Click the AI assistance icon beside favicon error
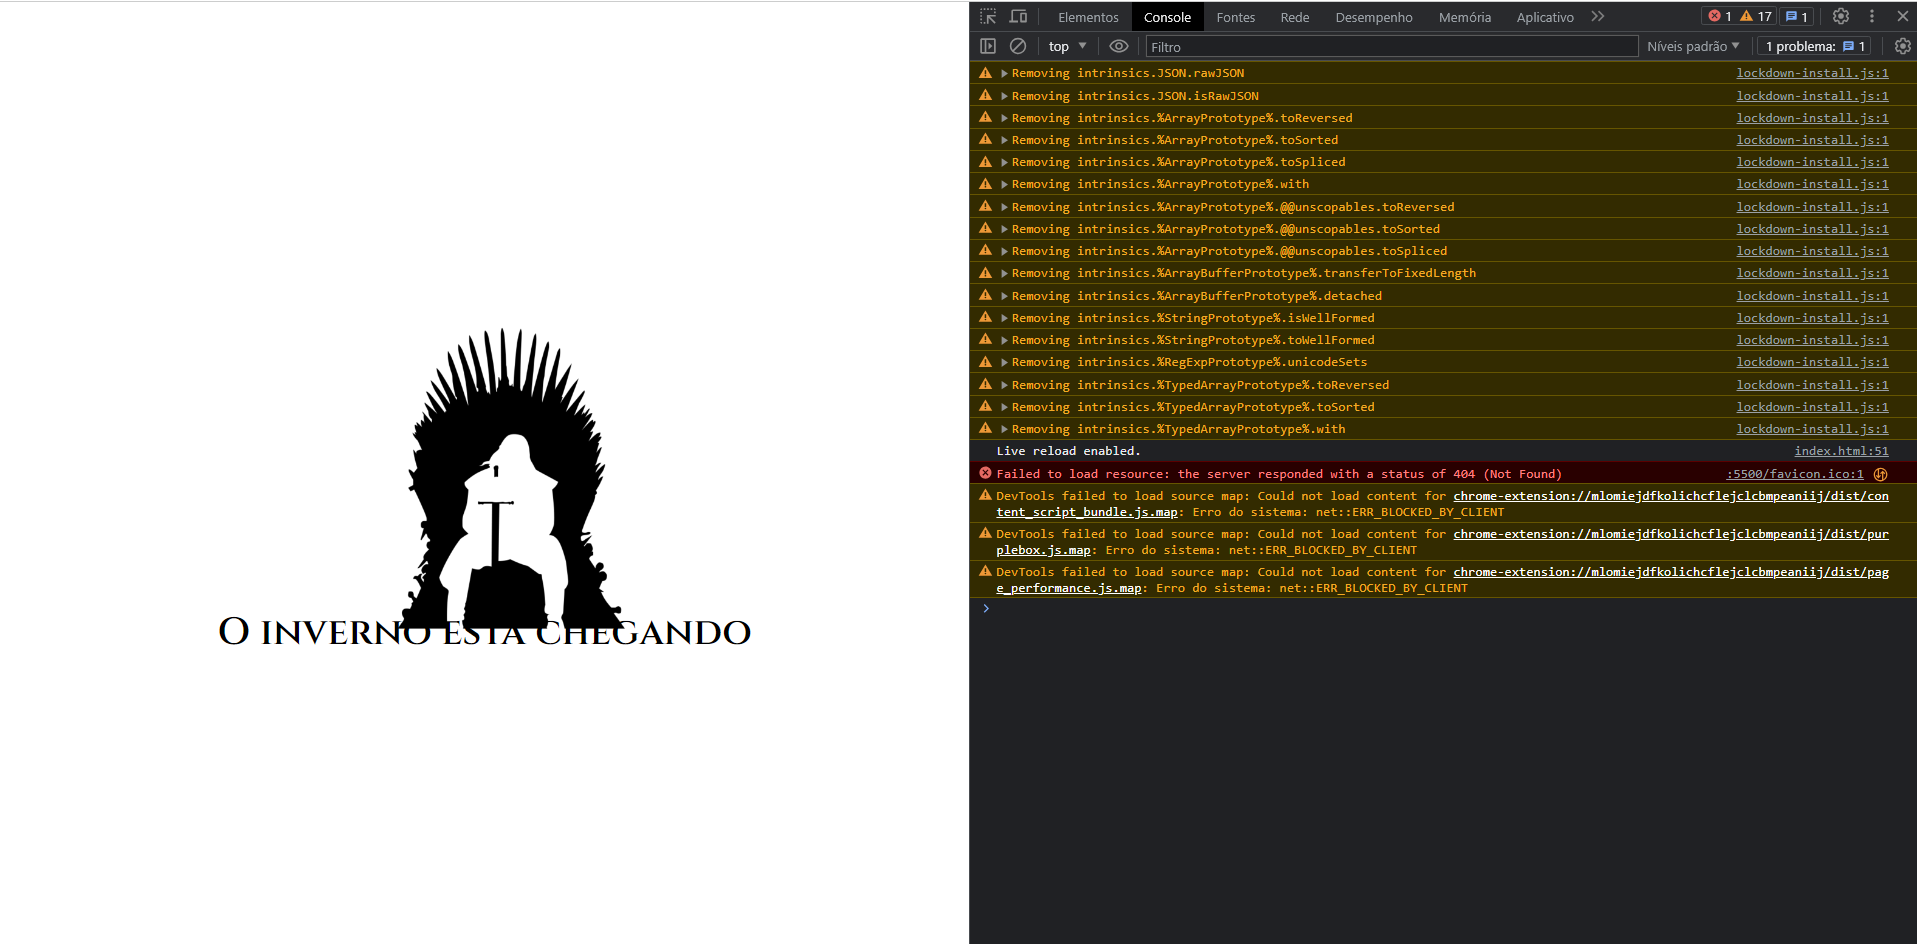 click(x=1880, y=474)
